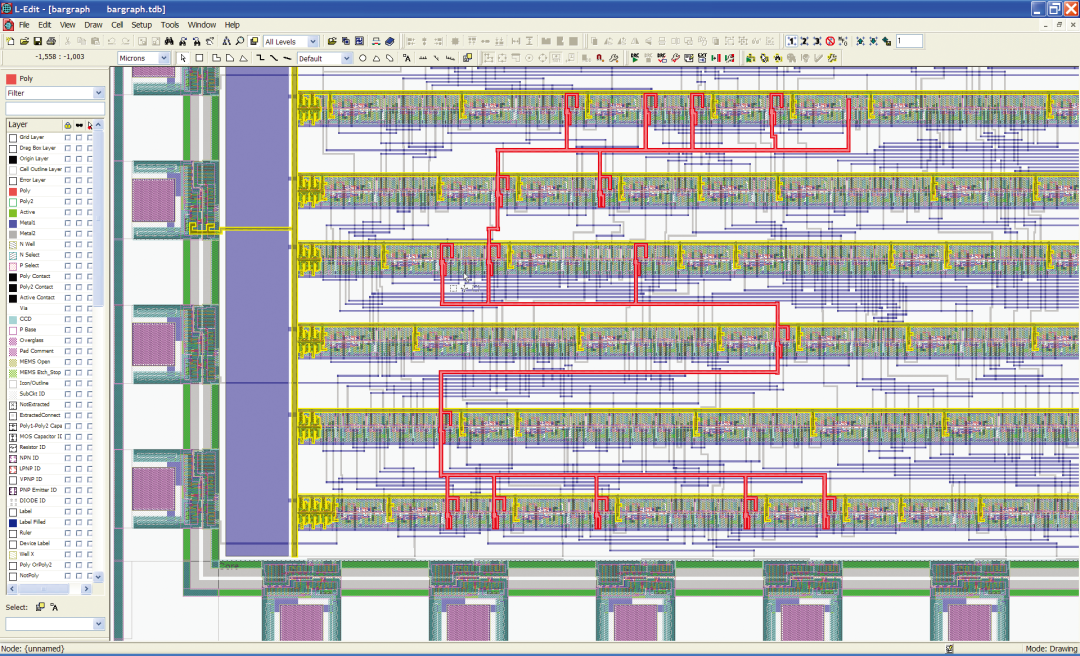Toggle hide checkbox for Ruler layer
The height and width of the screenshot is (656, 1080).
tap(79, 533)
